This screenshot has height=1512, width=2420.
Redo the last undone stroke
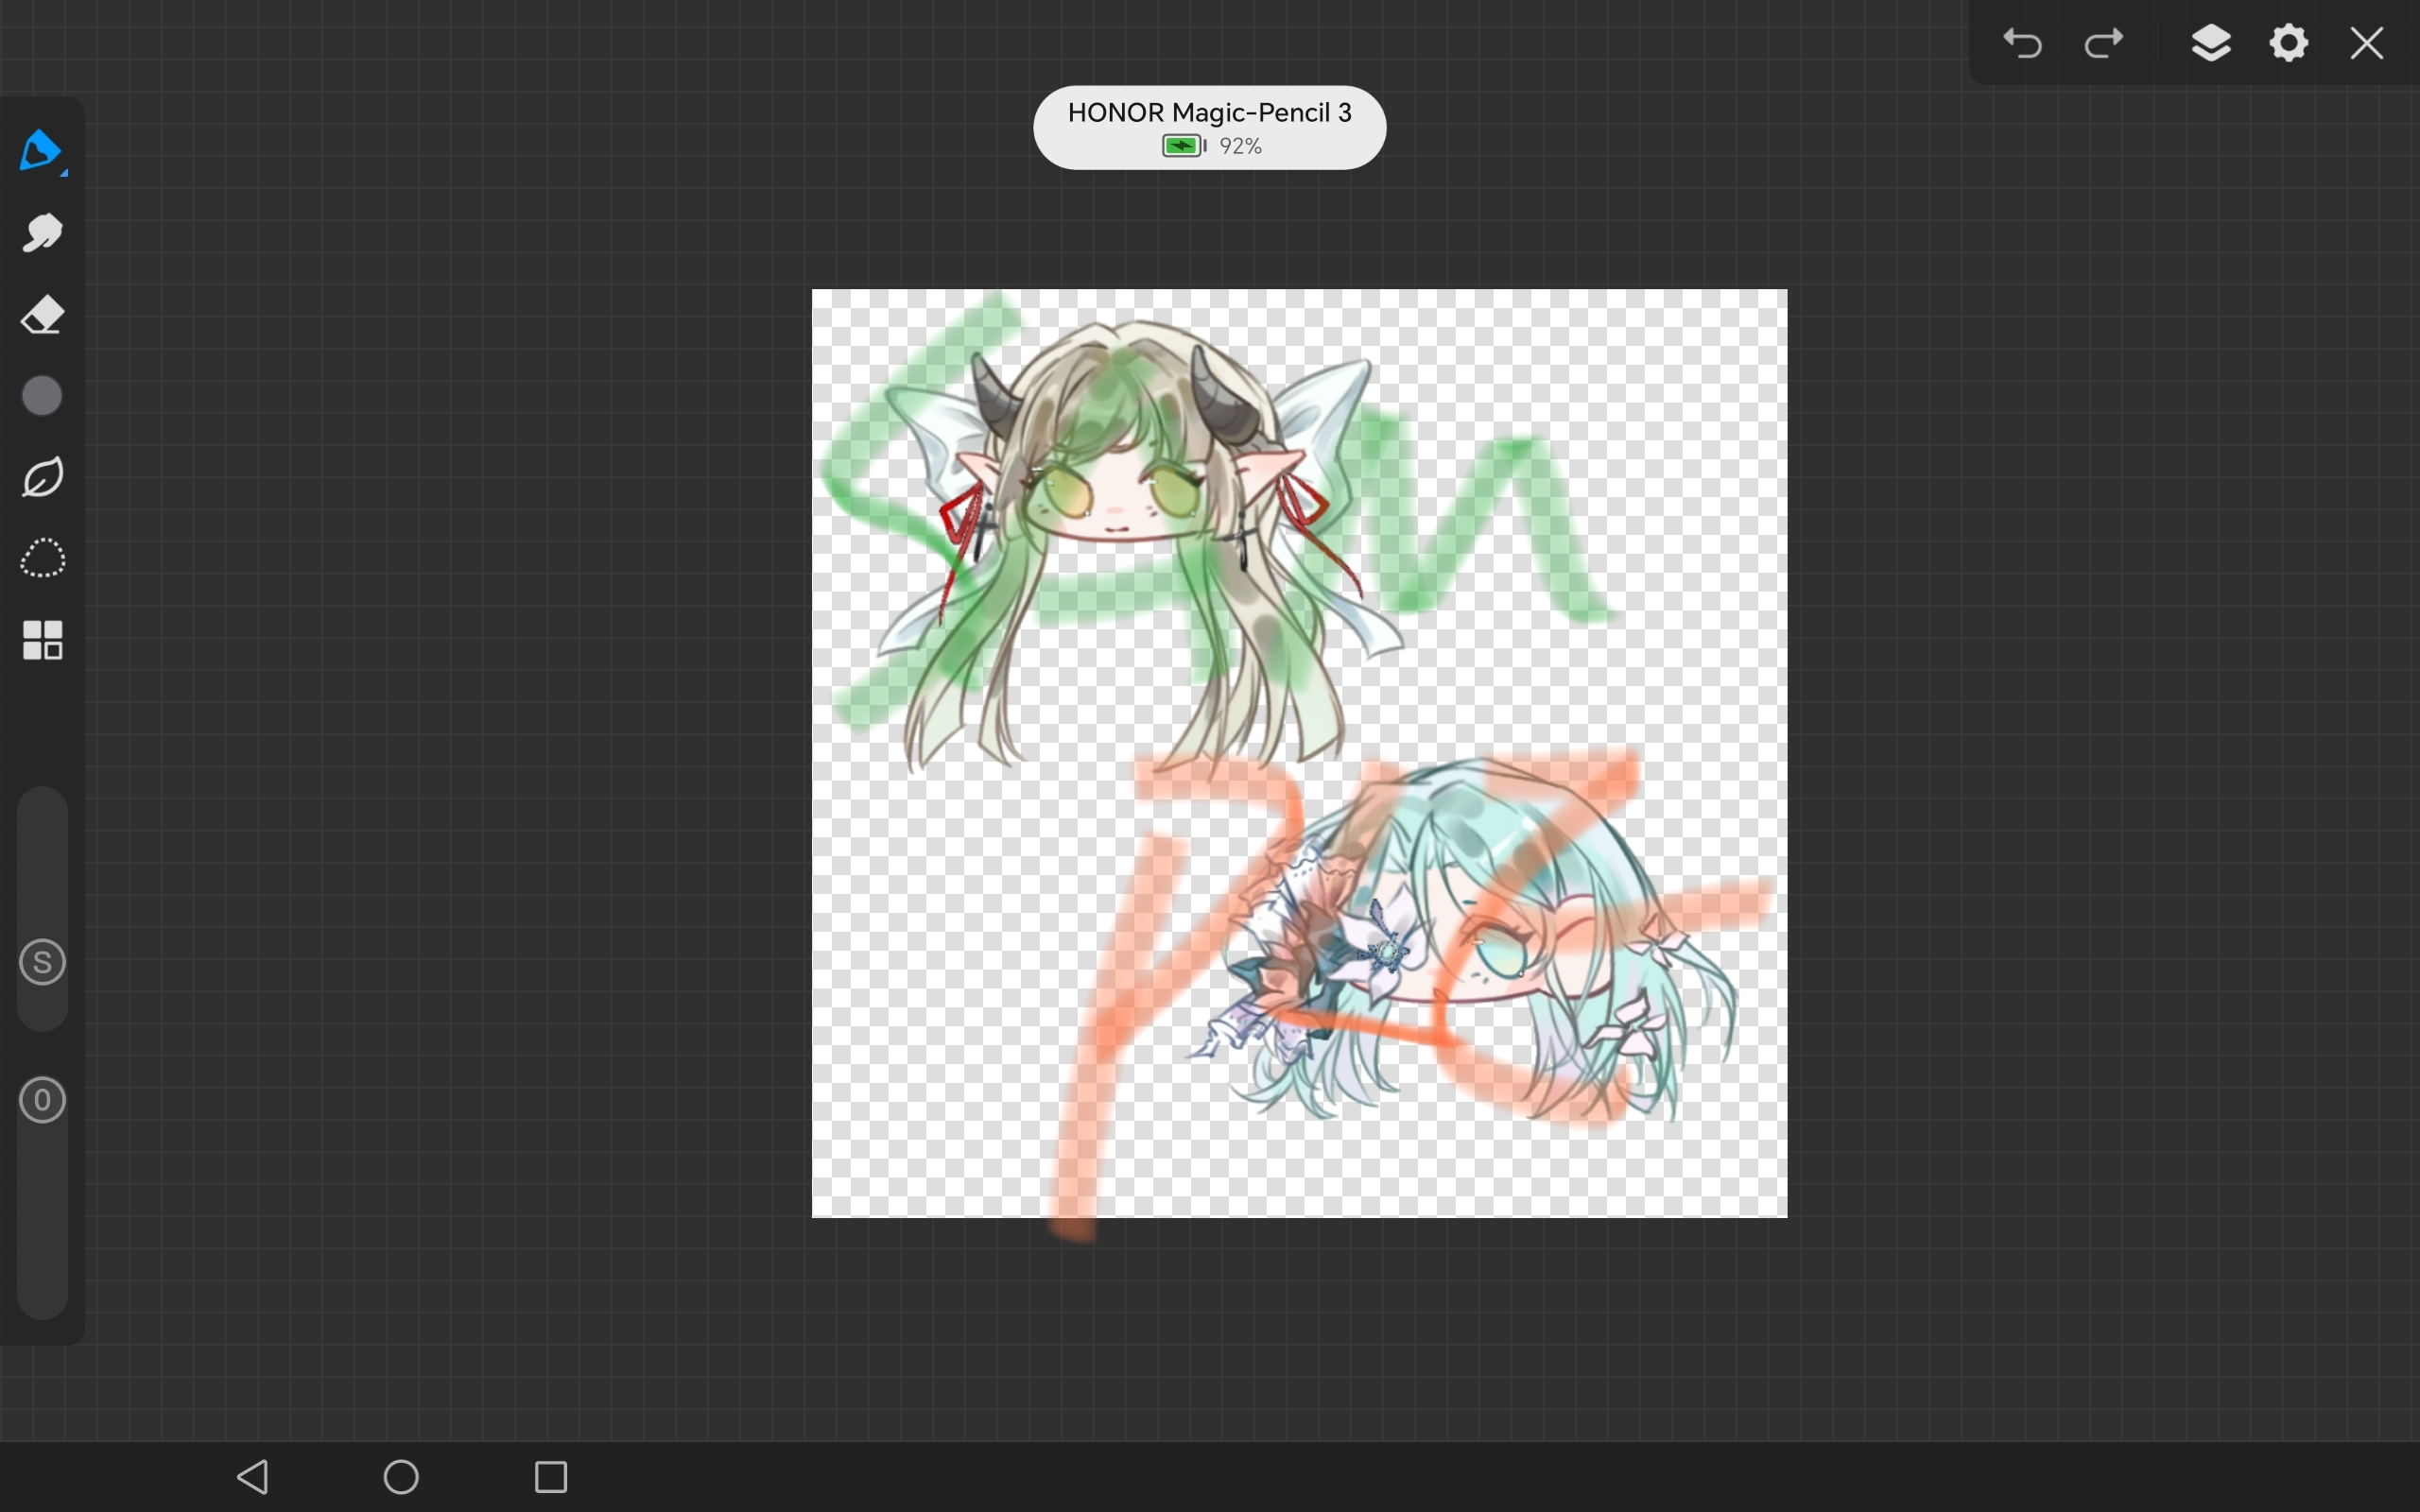tap(2104, 43)
